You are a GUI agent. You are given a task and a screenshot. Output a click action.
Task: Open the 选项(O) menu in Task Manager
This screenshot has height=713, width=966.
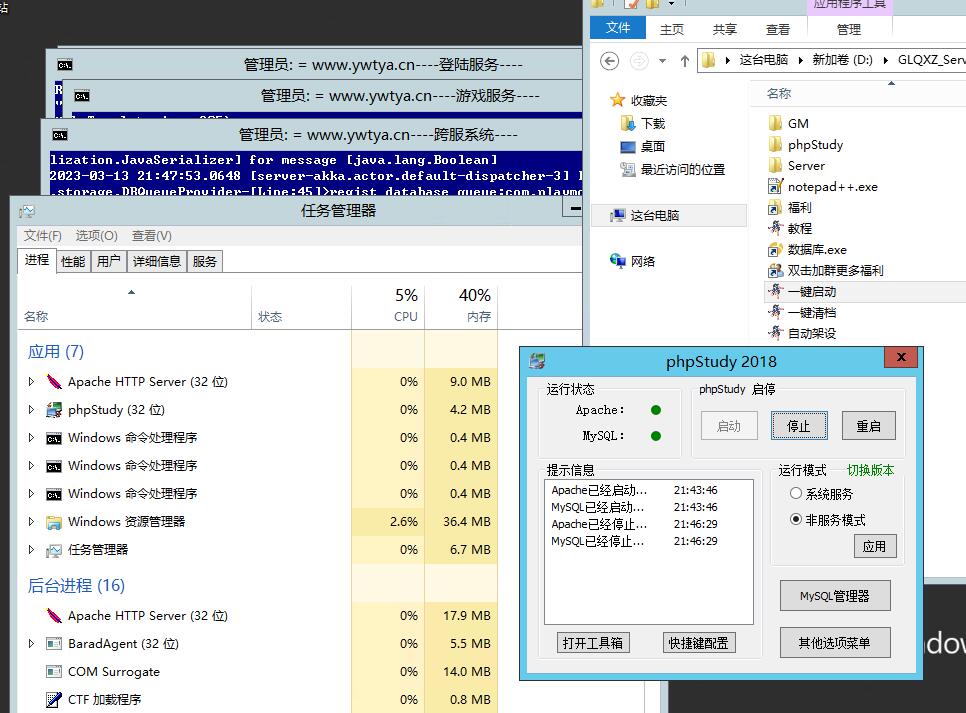pos(96,235)
